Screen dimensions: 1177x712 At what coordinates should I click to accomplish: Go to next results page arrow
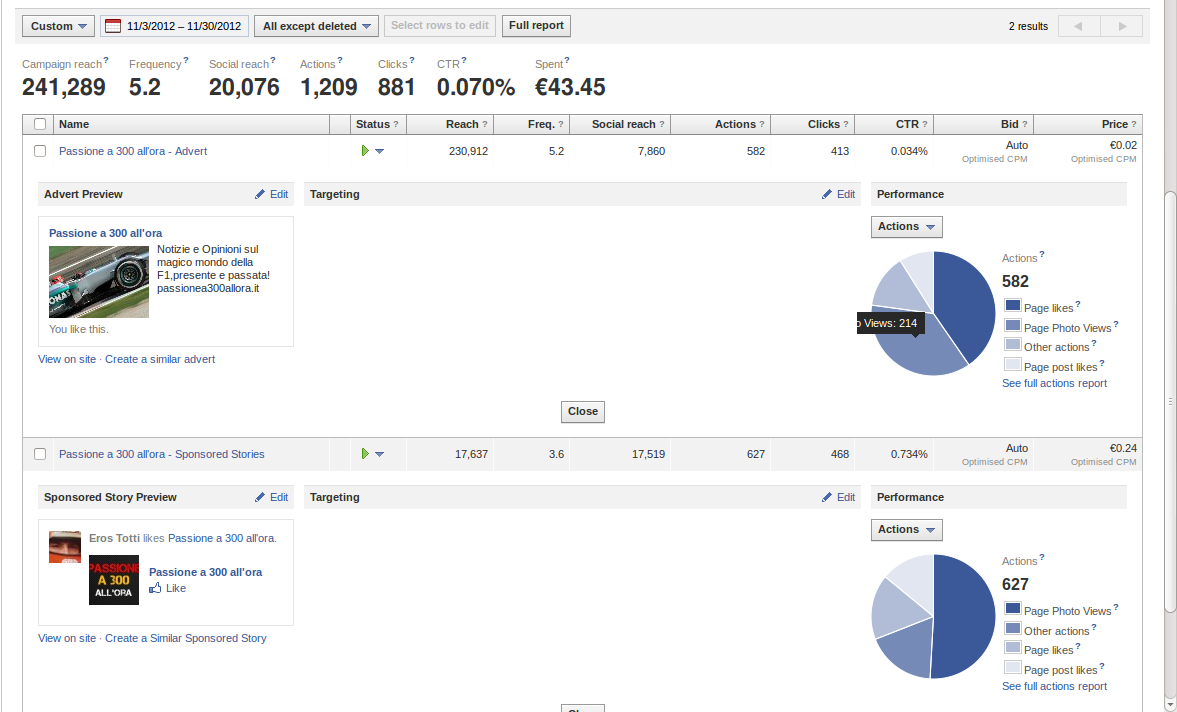tap(1122, 26)
